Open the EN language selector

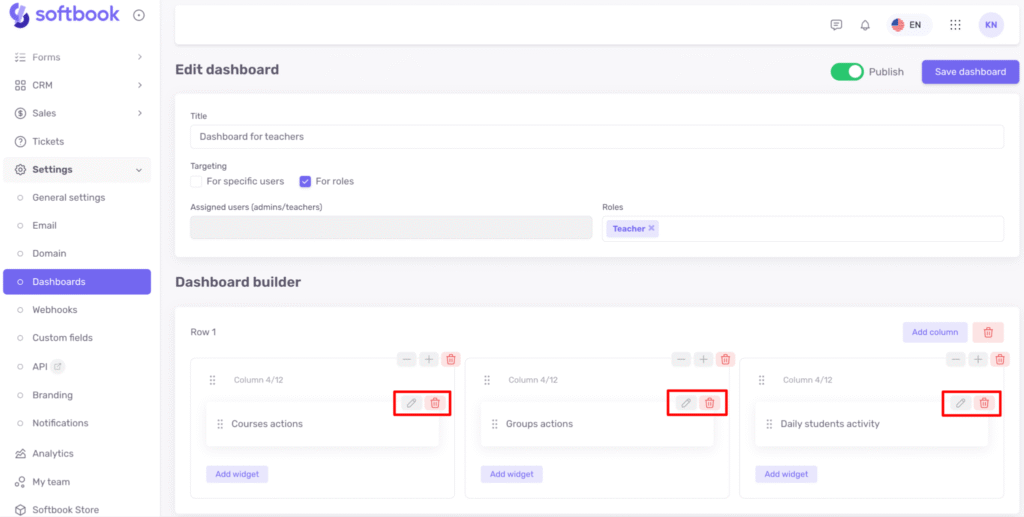pos(906,25)
